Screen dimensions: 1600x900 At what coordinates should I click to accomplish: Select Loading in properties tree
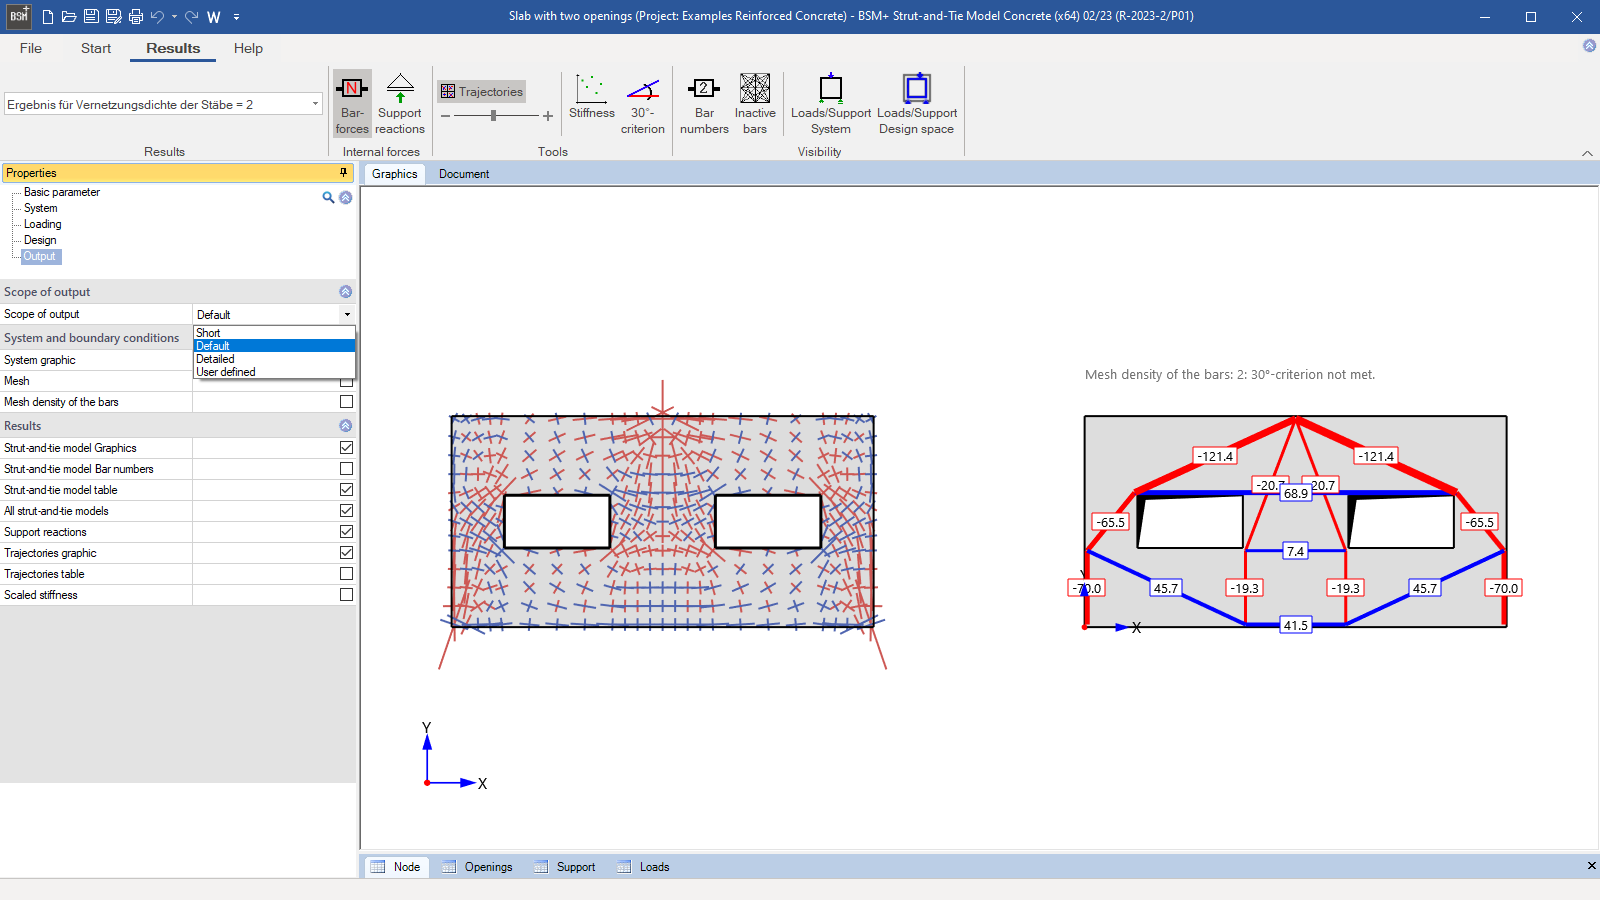click(x=43, y=224)
